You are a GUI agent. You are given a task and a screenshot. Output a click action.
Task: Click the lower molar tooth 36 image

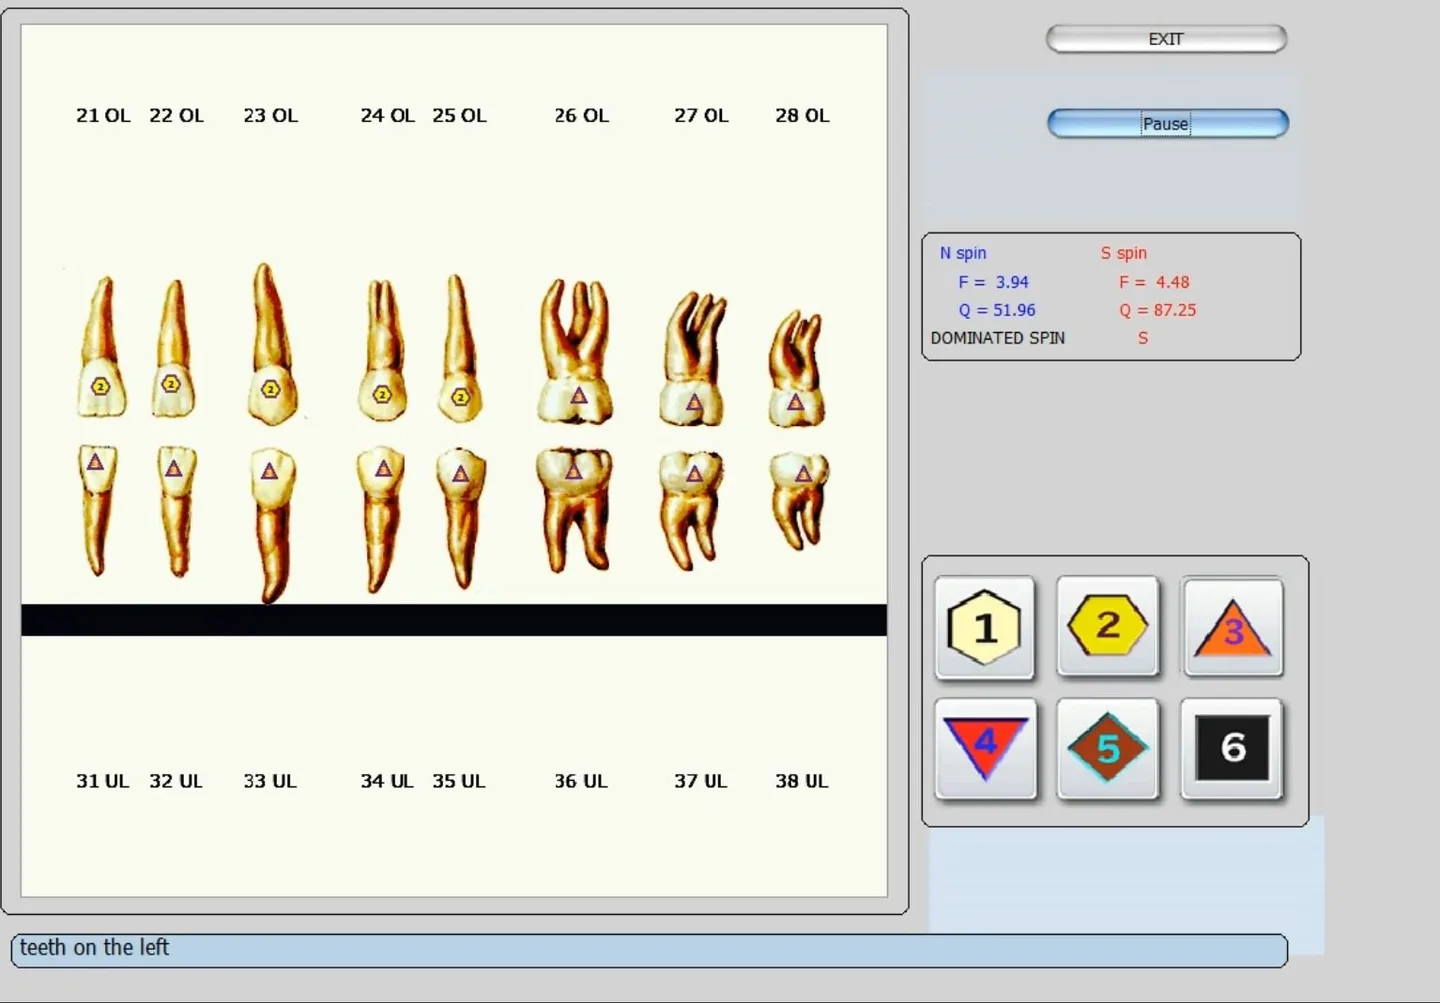pyautogui.click(x=574, y=510)
